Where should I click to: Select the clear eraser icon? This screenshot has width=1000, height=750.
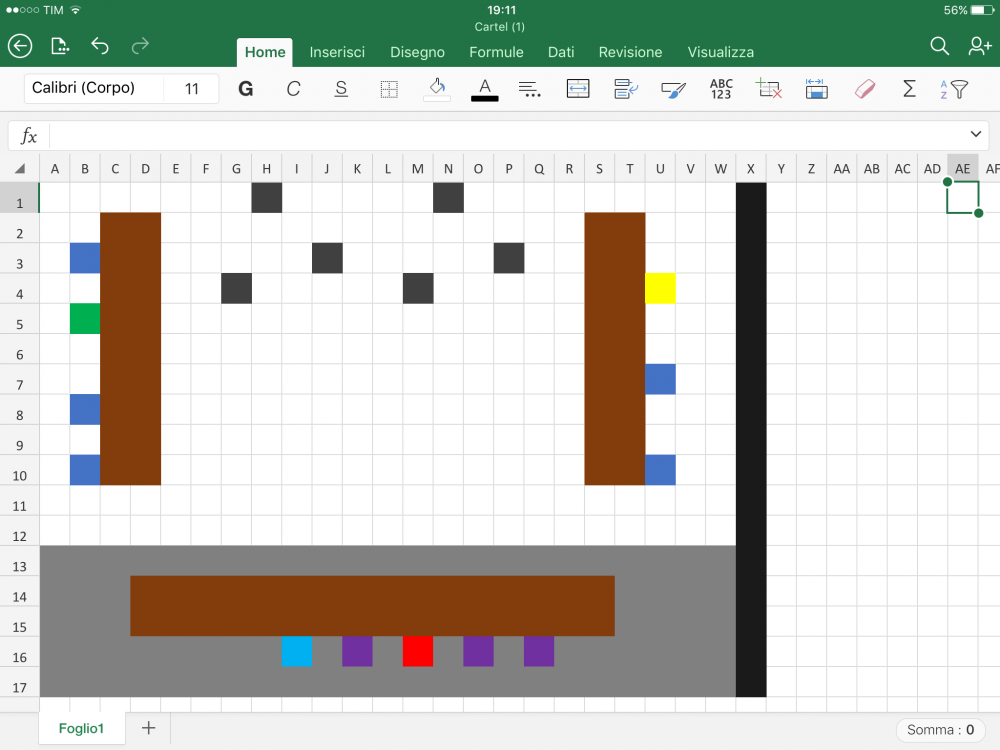(x=865, y=89)
